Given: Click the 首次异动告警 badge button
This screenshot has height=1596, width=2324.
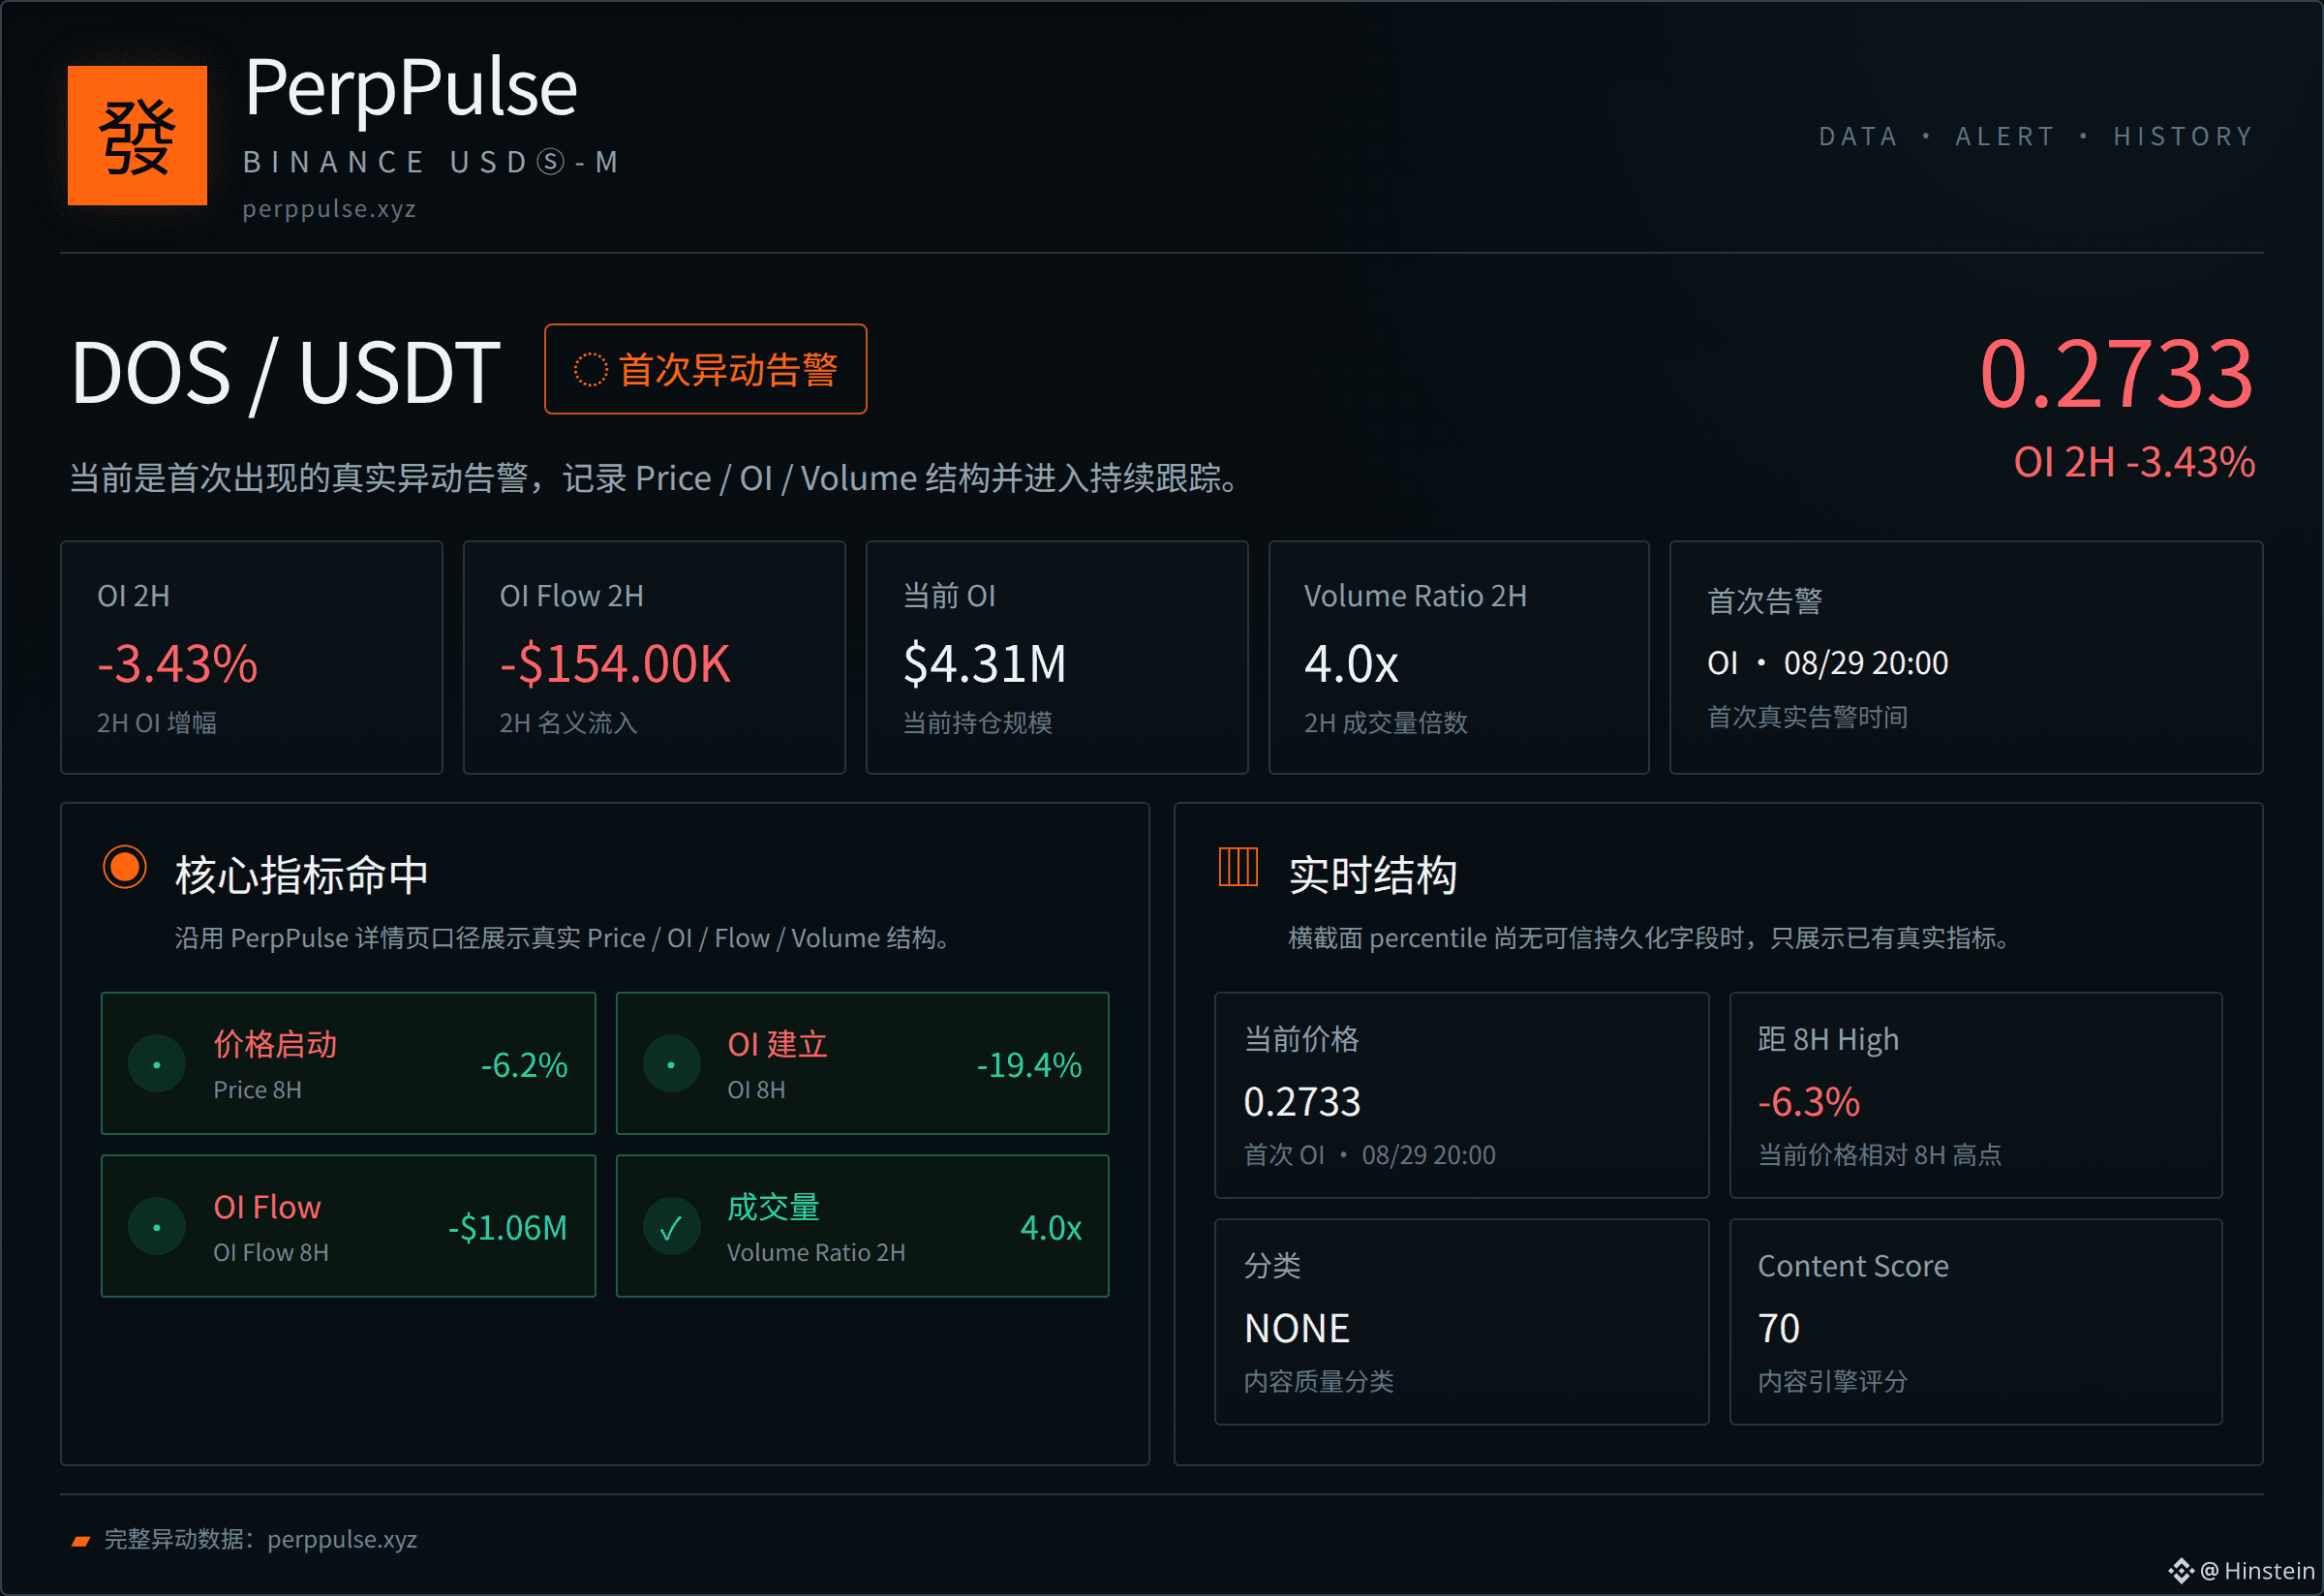Looking at the screenshot, I should pos(705,369).
